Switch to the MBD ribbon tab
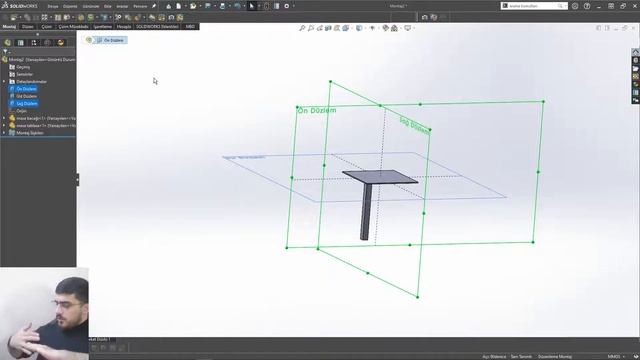Viewport: 640px width, 360px height. coord(190,27)
